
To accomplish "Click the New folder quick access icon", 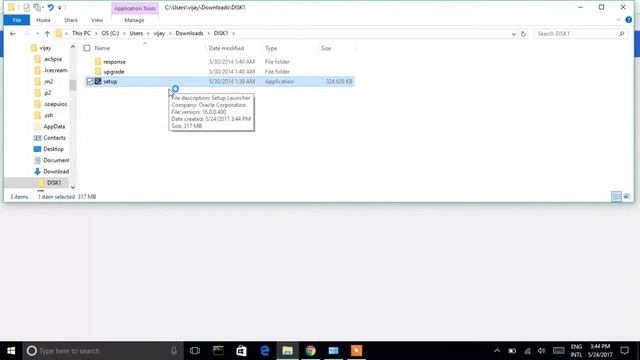I will [x=38, y=7].
